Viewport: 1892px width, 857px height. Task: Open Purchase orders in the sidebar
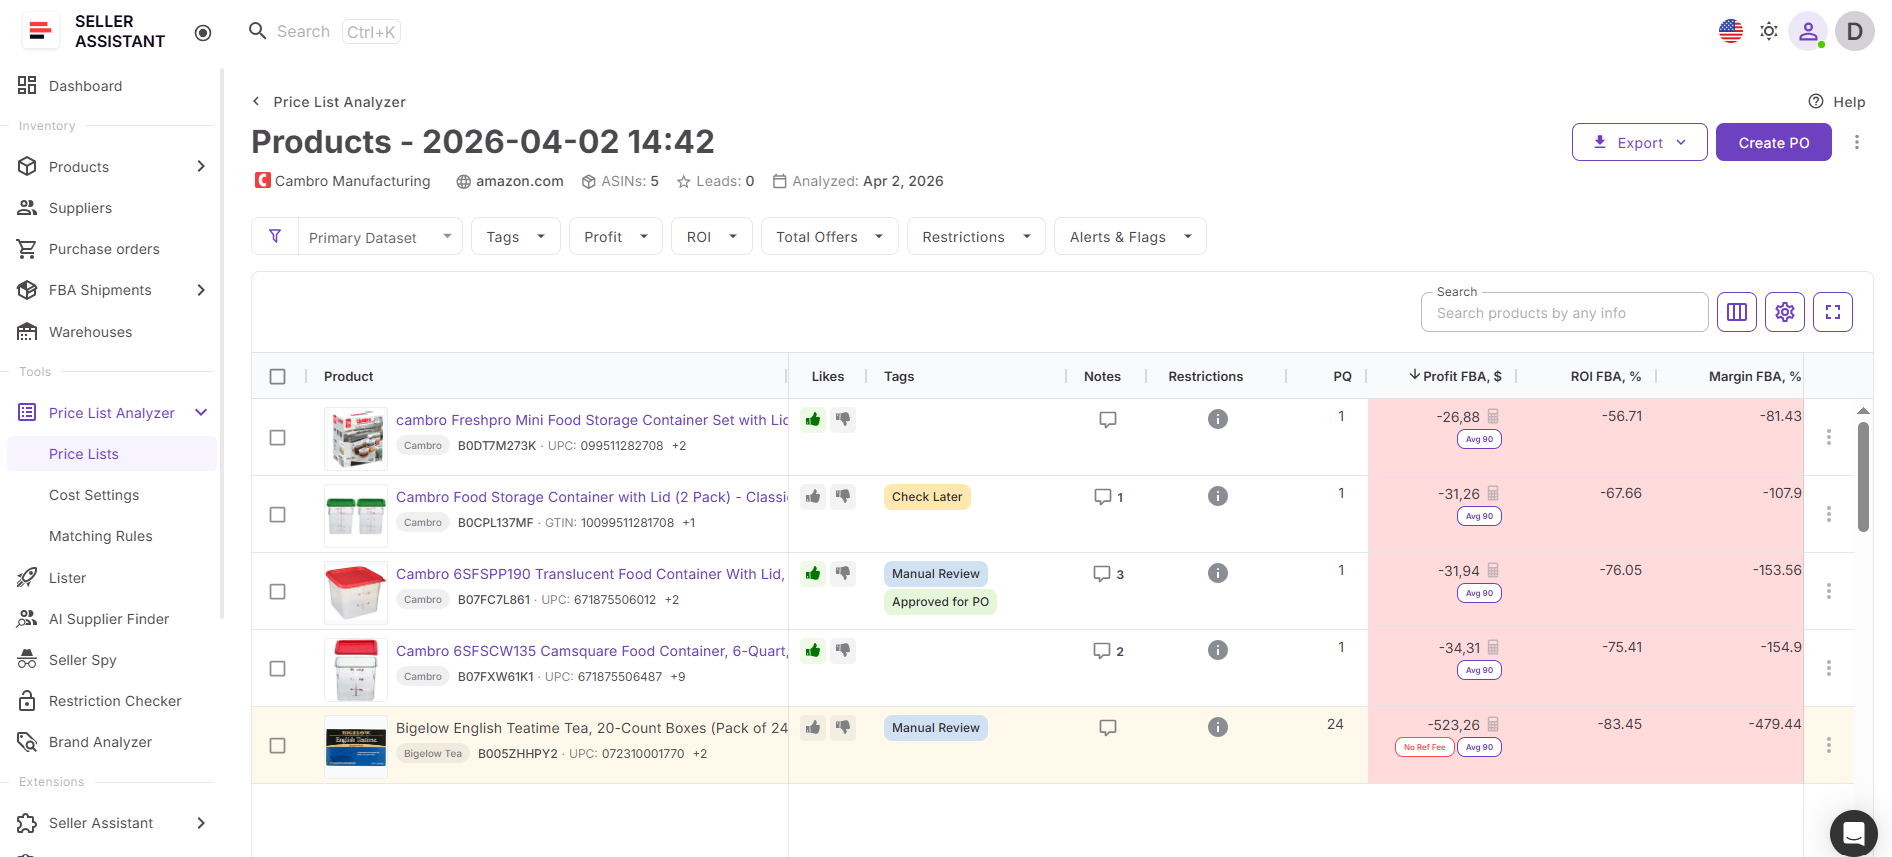(x=104, y=249)
